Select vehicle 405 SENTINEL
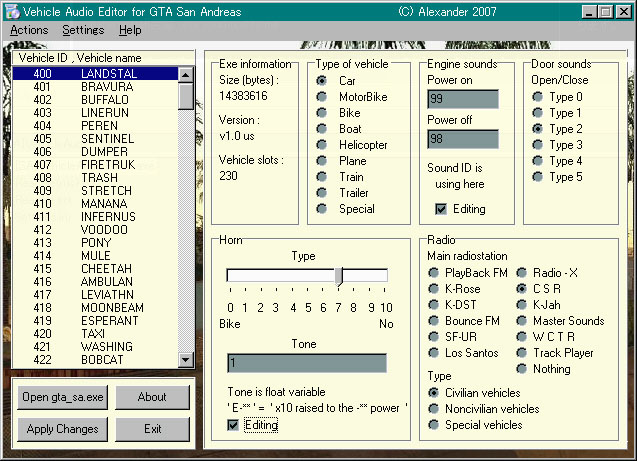 point(95,139)
